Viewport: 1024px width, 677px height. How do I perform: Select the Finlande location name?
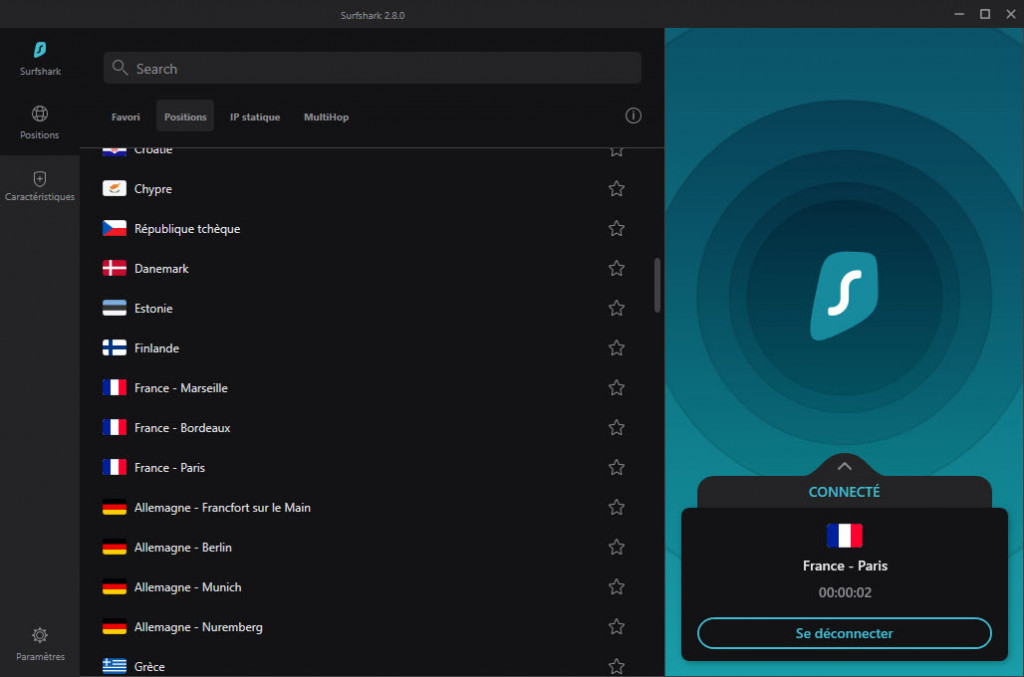[x=157, y=348]
